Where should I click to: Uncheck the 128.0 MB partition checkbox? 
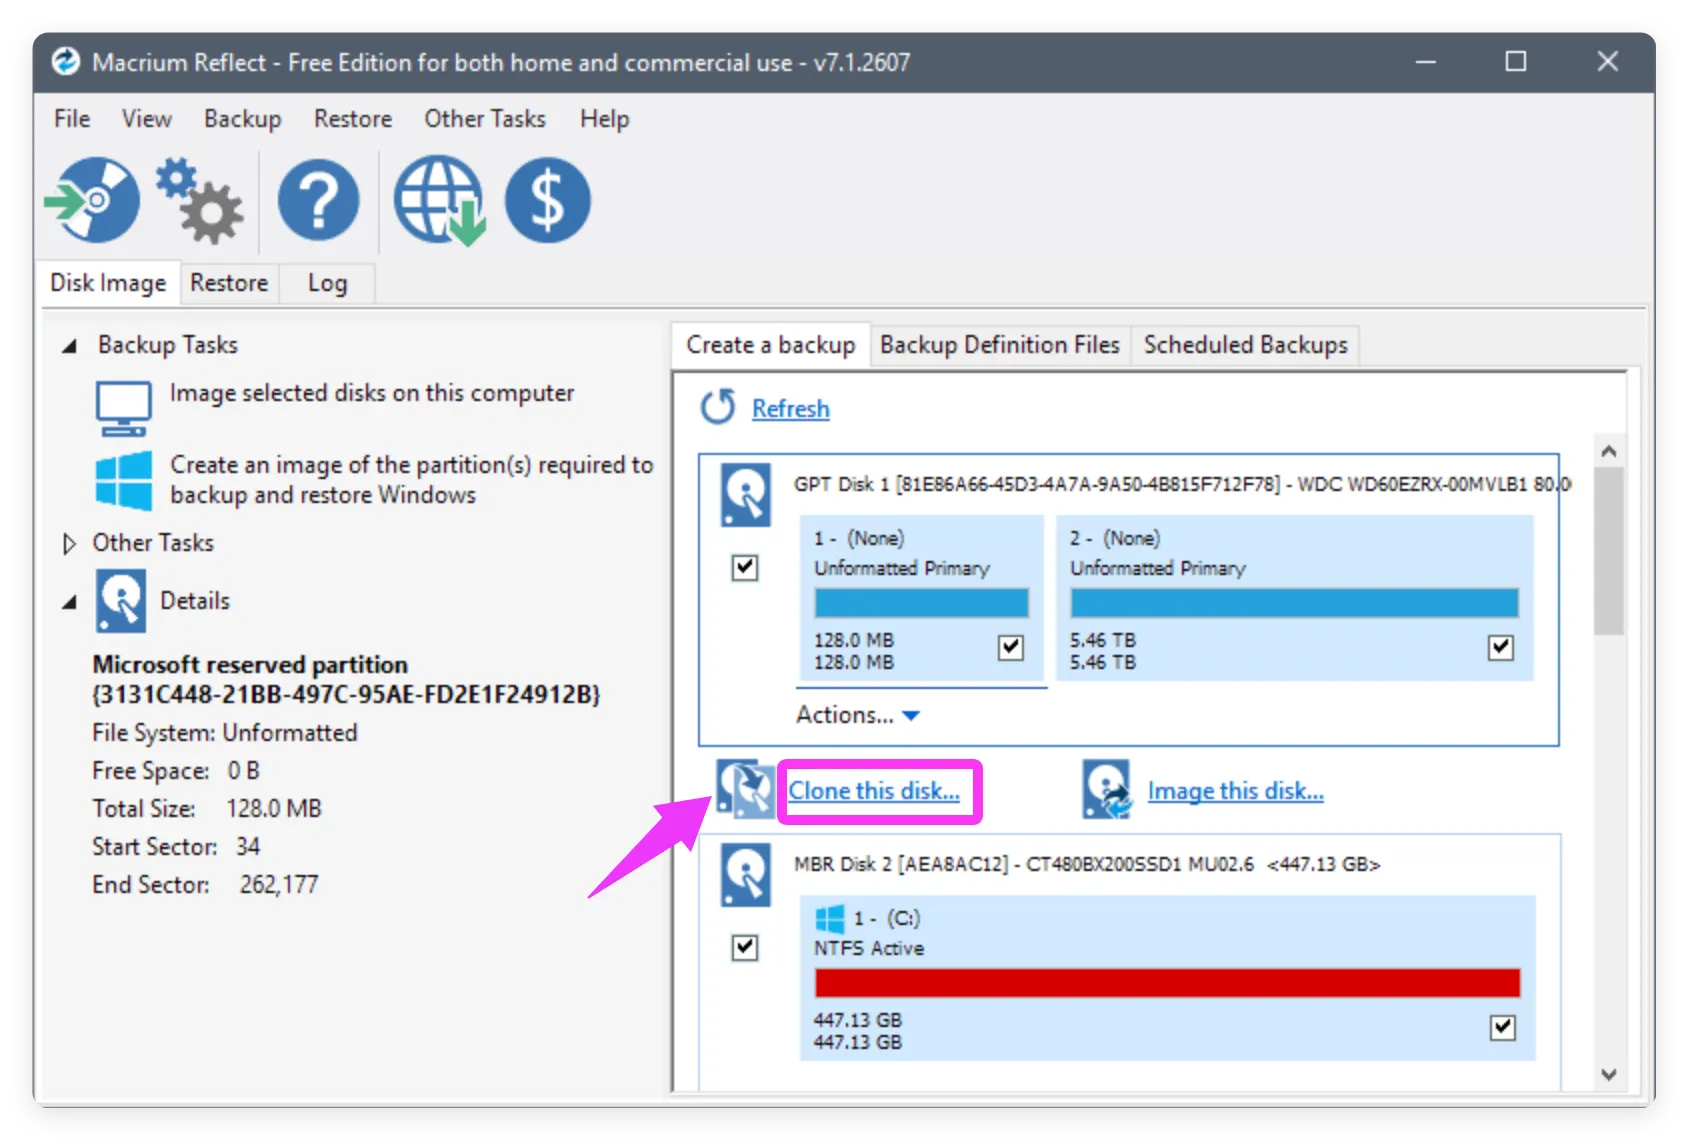tap(1011, 647)
